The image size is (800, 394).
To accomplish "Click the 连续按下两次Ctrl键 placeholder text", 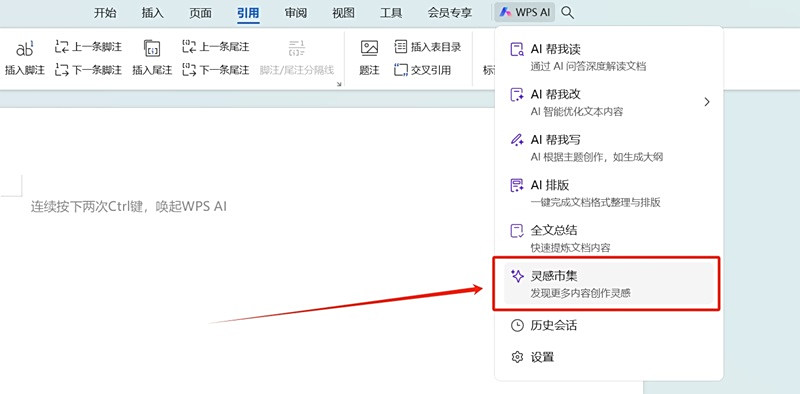I will tap(129, 207).
